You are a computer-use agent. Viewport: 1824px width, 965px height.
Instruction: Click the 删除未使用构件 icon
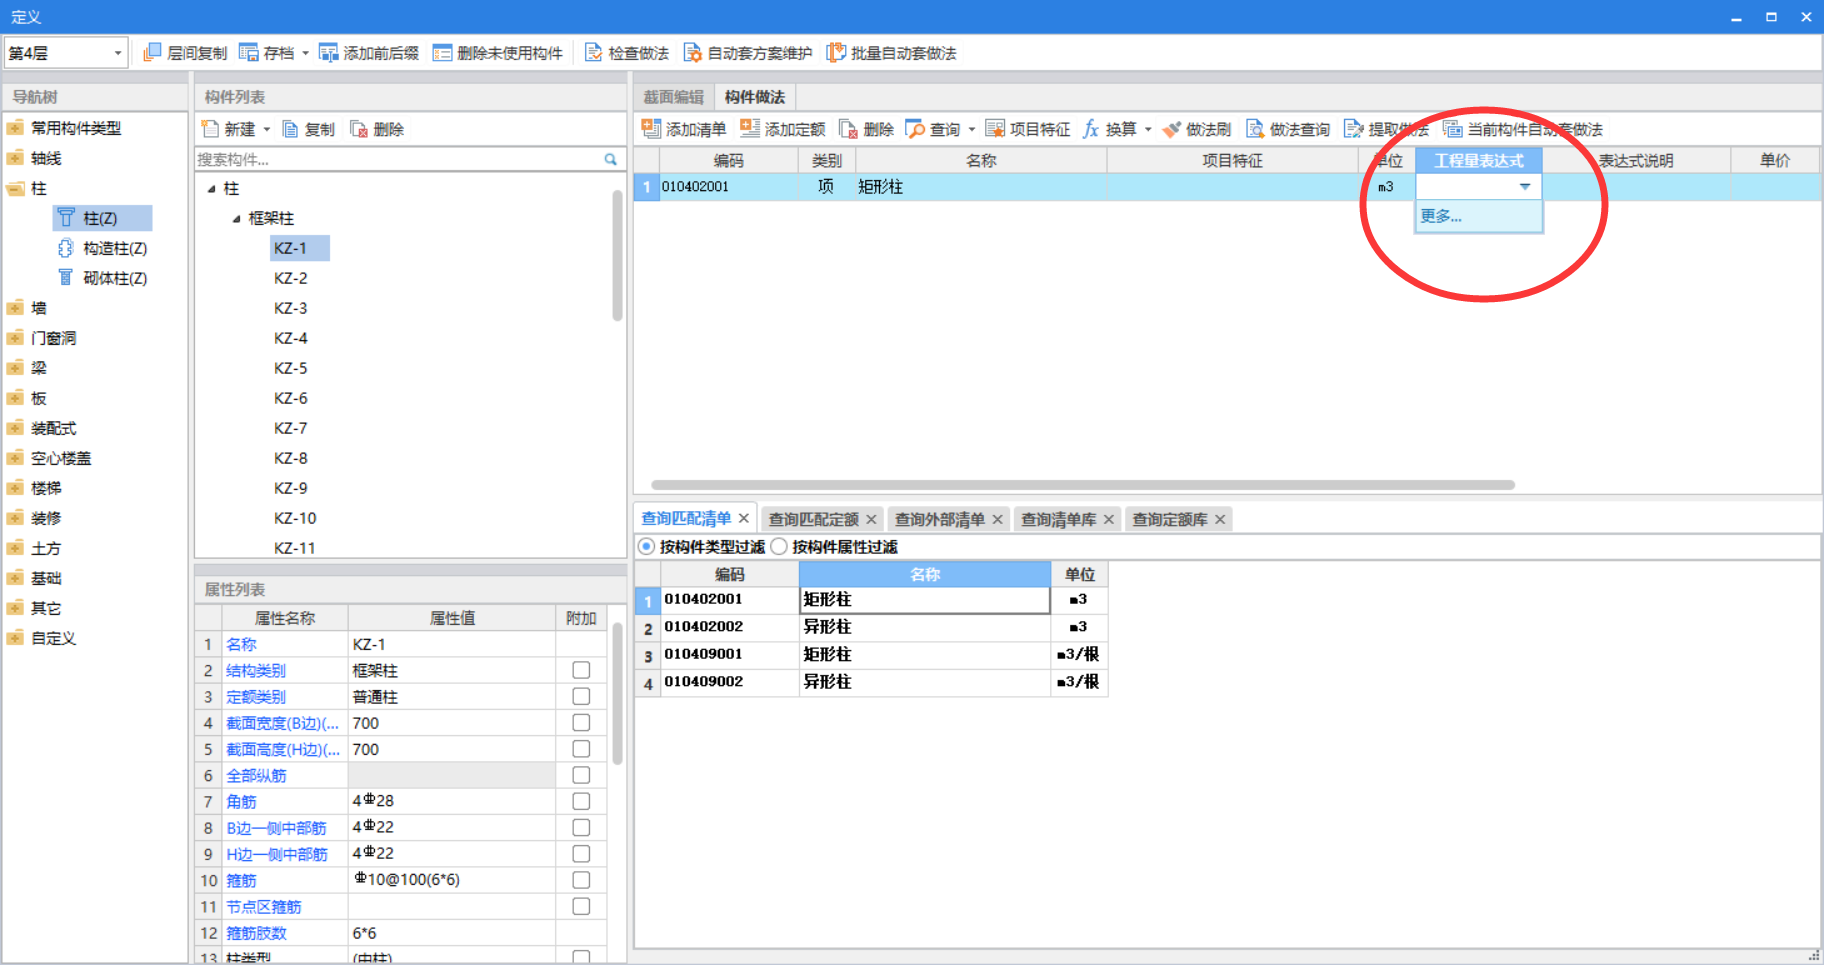coord(442,53)
